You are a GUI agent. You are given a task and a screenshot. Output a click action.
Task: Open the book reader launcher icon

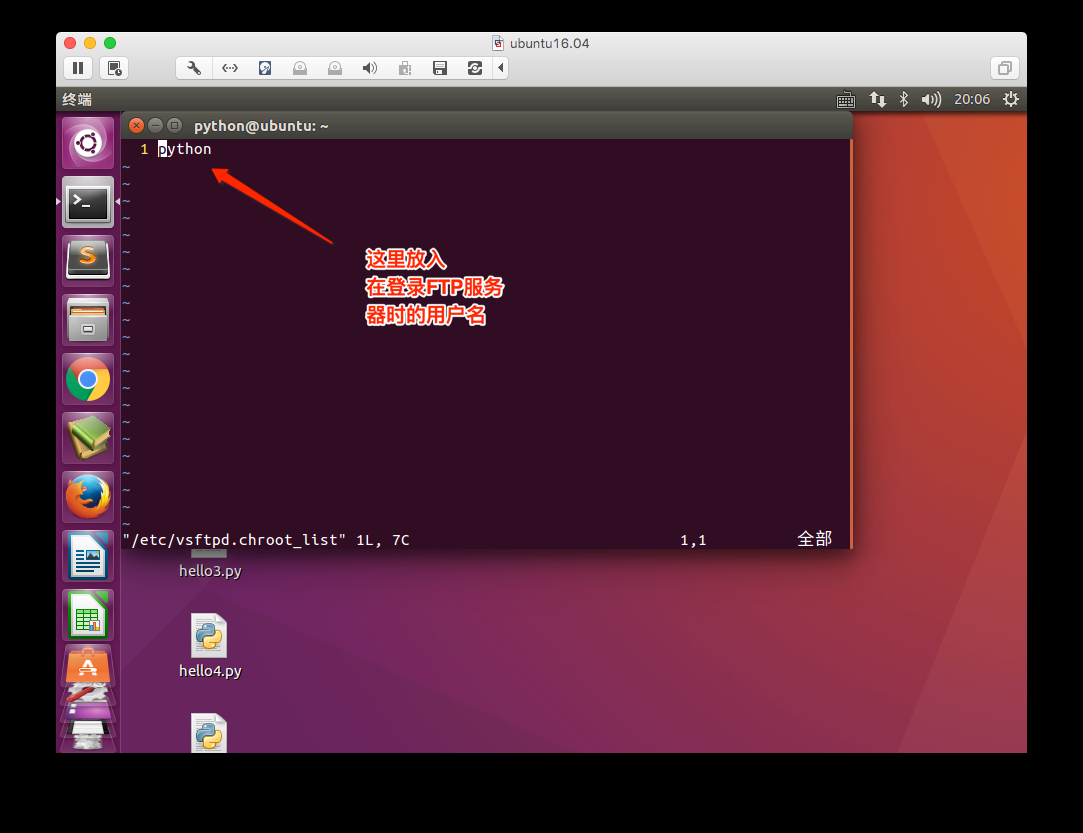[88, 438]
